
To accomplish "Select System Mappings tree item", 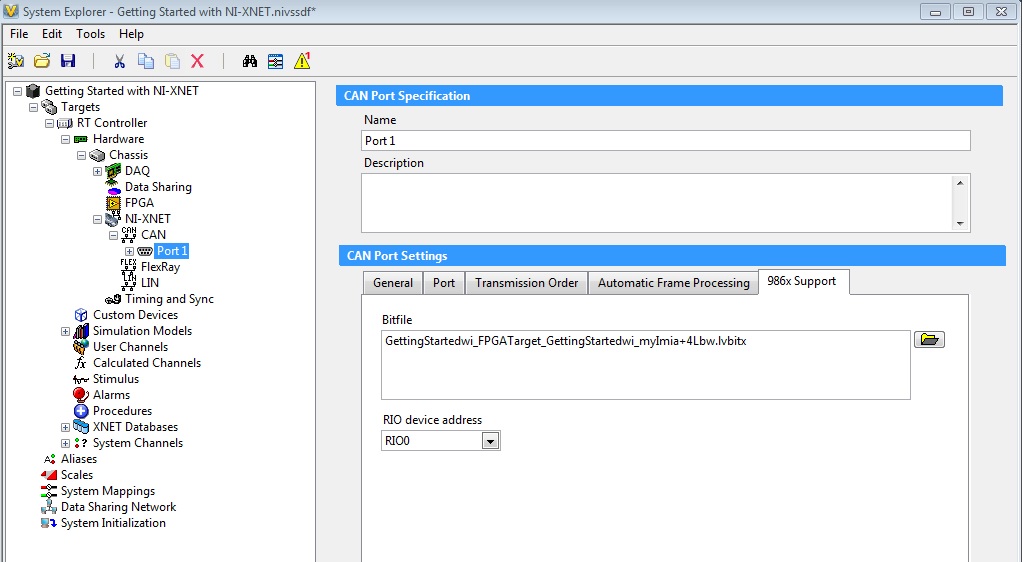I will pyautogui.click(x=108, y=491).
